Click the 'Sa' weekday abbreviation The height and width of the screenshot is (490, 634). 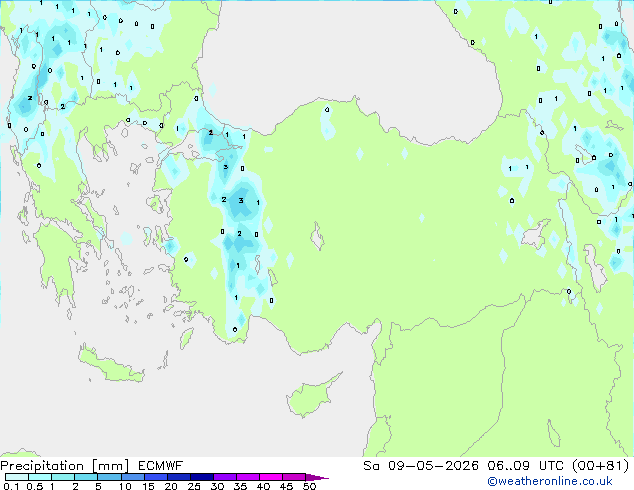pyautogui.click(x=371, y=466)
